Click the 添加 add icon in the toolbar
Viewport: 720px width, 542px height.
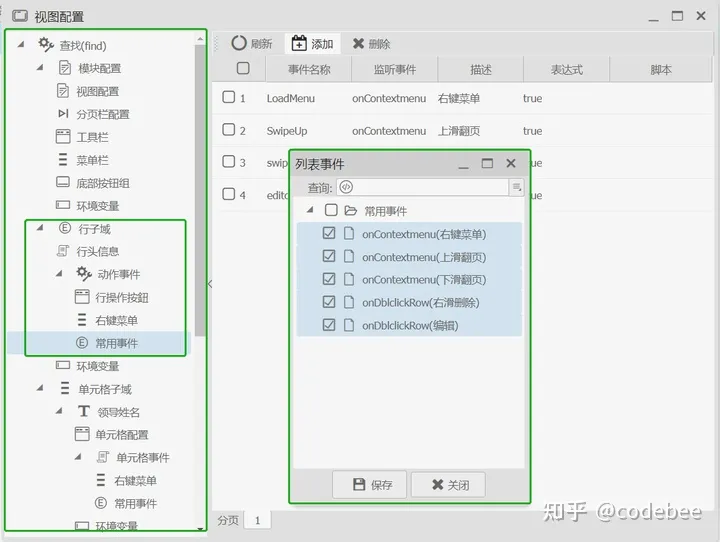[x=299, y=43]
